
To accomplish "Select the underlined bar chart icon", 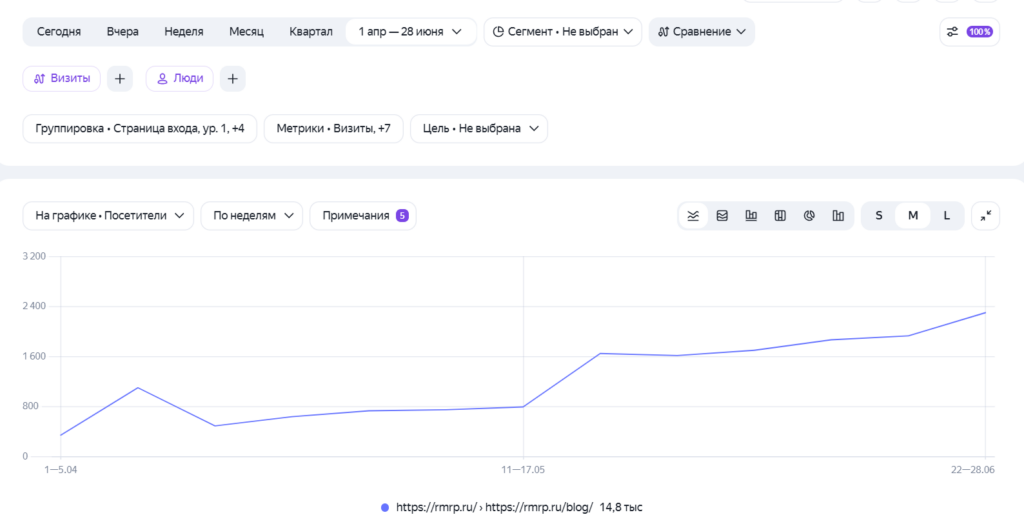I will pyautogui.click(x=751, y=216).
